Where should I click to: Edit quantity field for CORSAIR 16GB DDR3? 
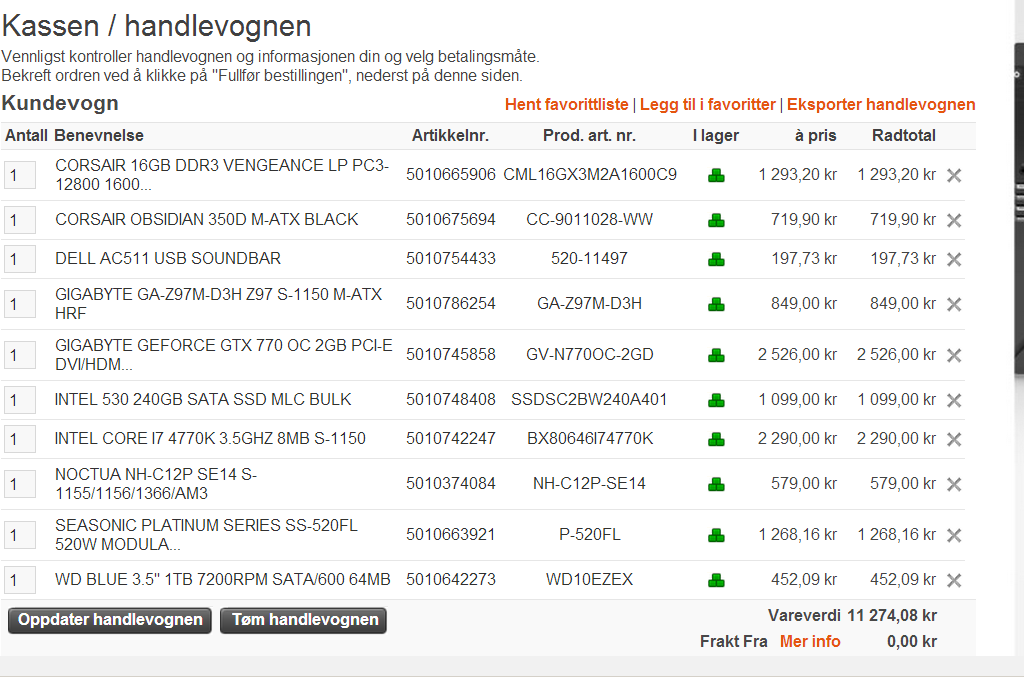[x=20, y=176]
